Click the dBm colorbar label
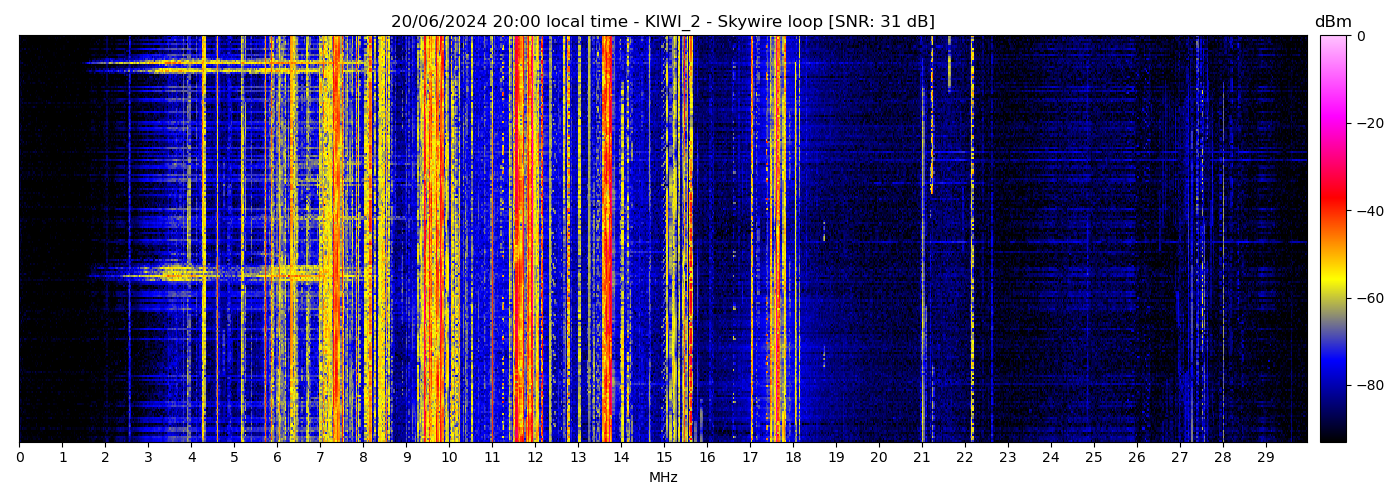The image size is (1400, 500). 1332,22
